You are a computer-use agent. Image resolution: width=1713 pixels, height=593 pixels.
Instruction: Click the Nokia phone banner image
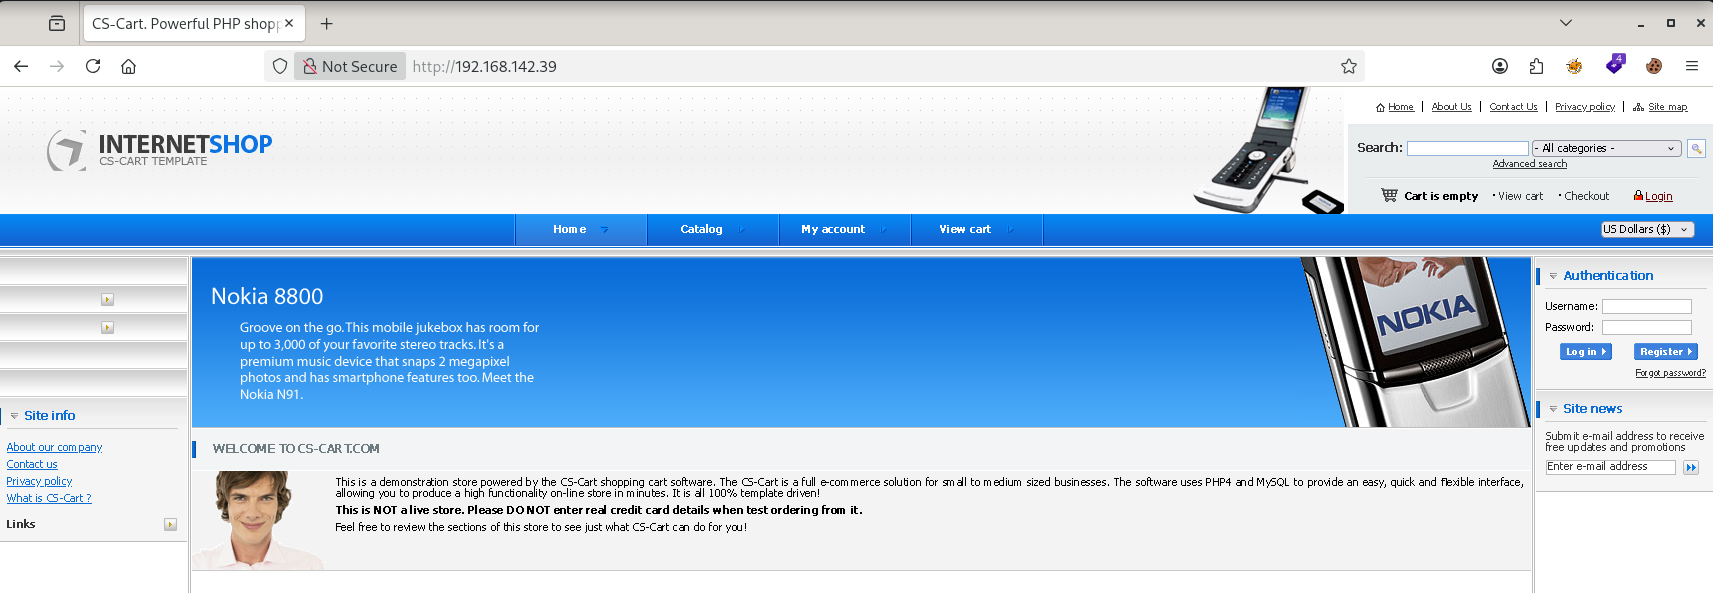[1415, 342]
